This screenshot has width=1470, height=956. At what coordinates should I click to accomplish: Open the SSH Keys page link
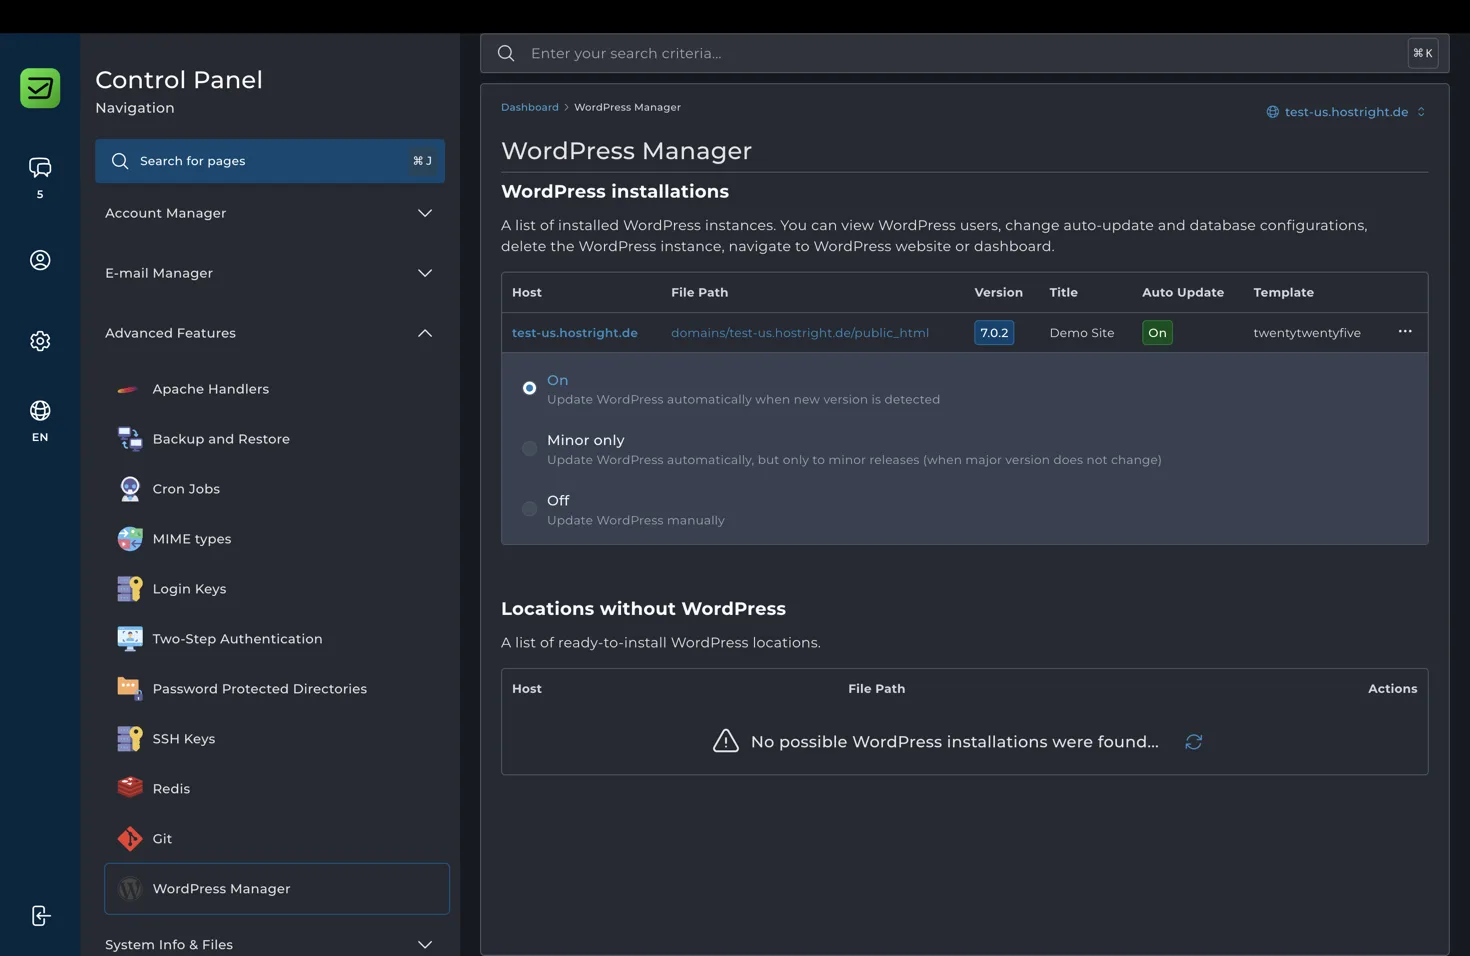click(183, 739)
